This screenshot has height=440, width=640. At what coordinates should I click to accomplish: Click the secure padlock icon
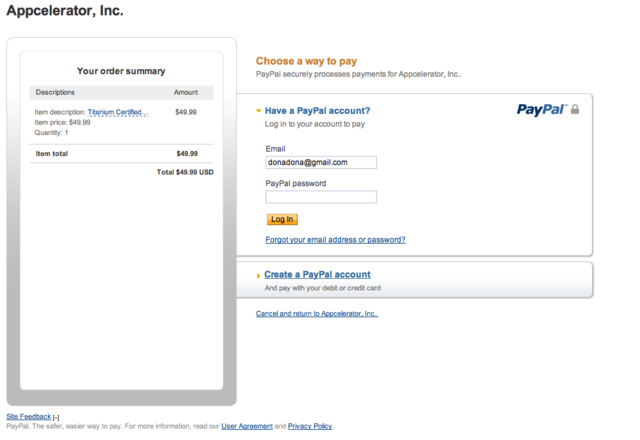click(575, 109)
